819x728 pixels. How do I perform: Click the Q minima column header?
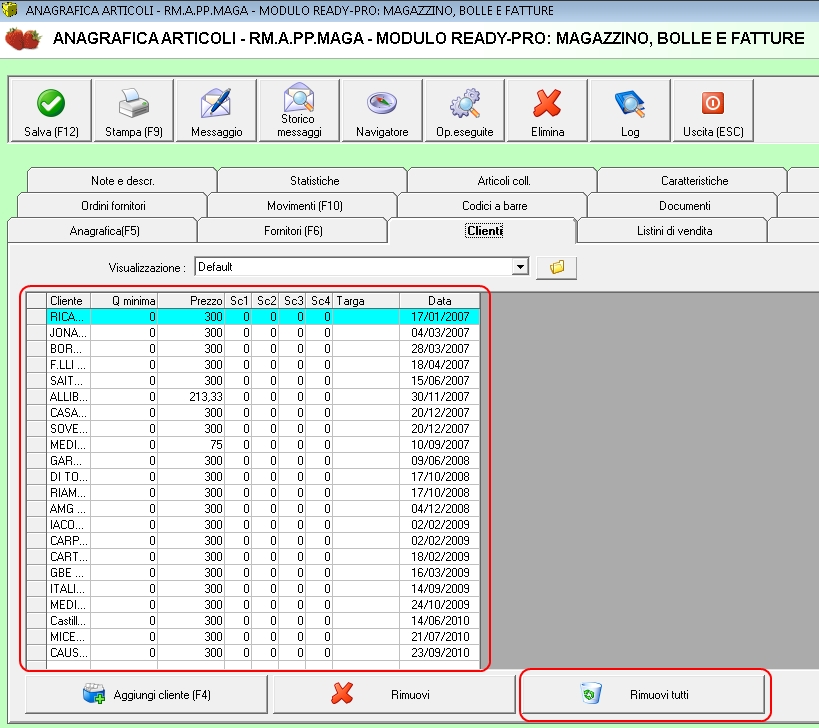pyautogui.click(x=124, y=301)
